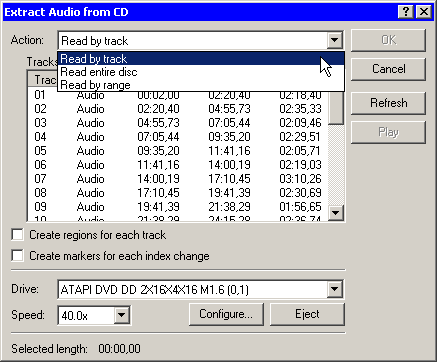Select track 09 row
The width and height of the screenshot is (437, 362).
pos(178,207)
